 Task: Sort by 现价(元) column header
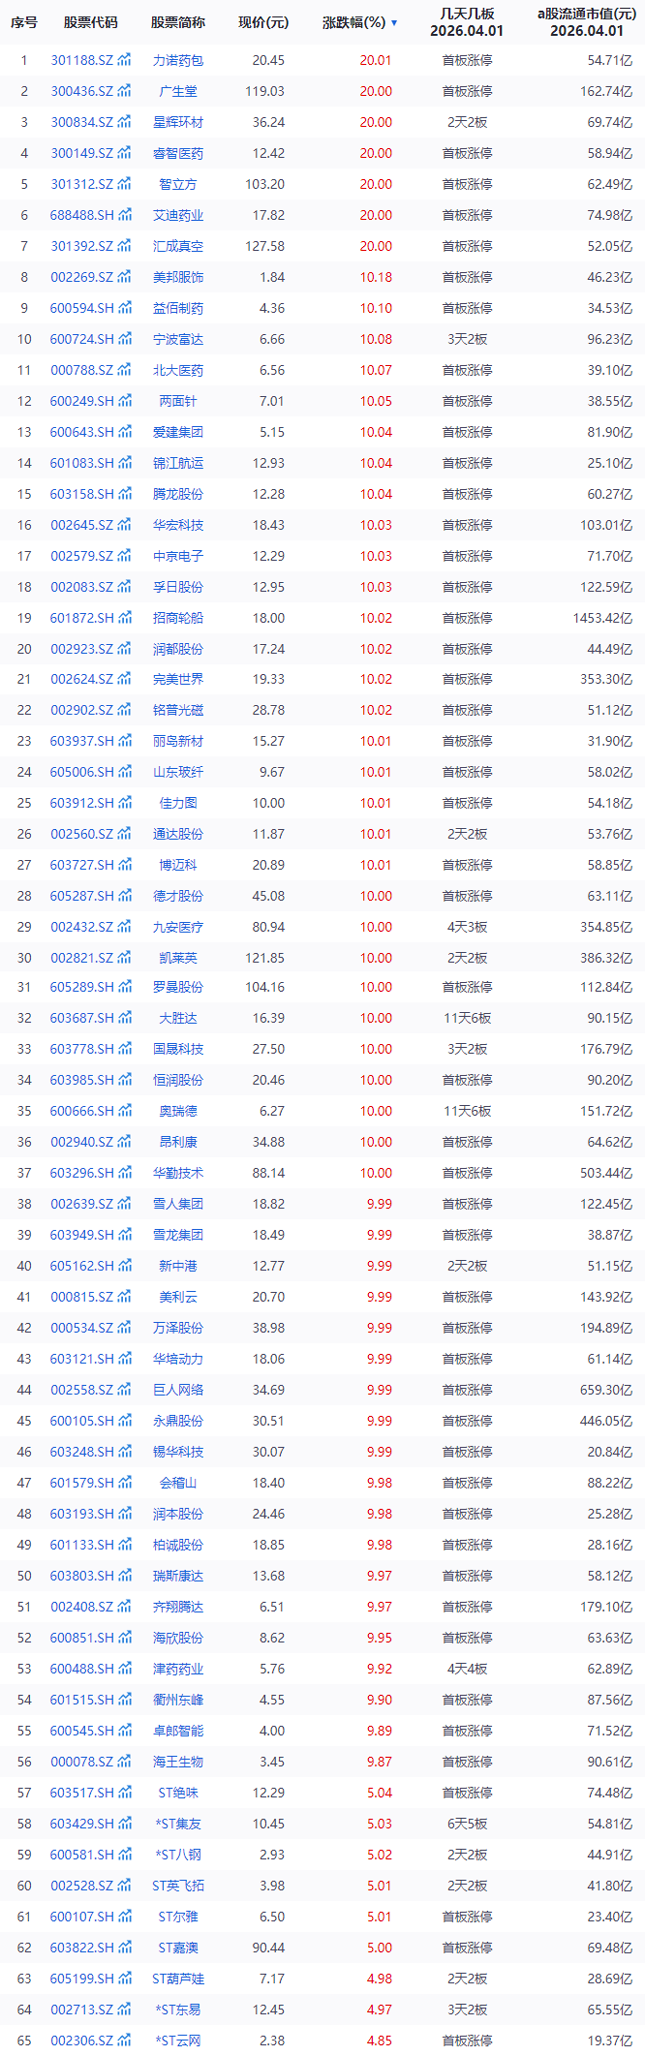click(x=263, y=23)
